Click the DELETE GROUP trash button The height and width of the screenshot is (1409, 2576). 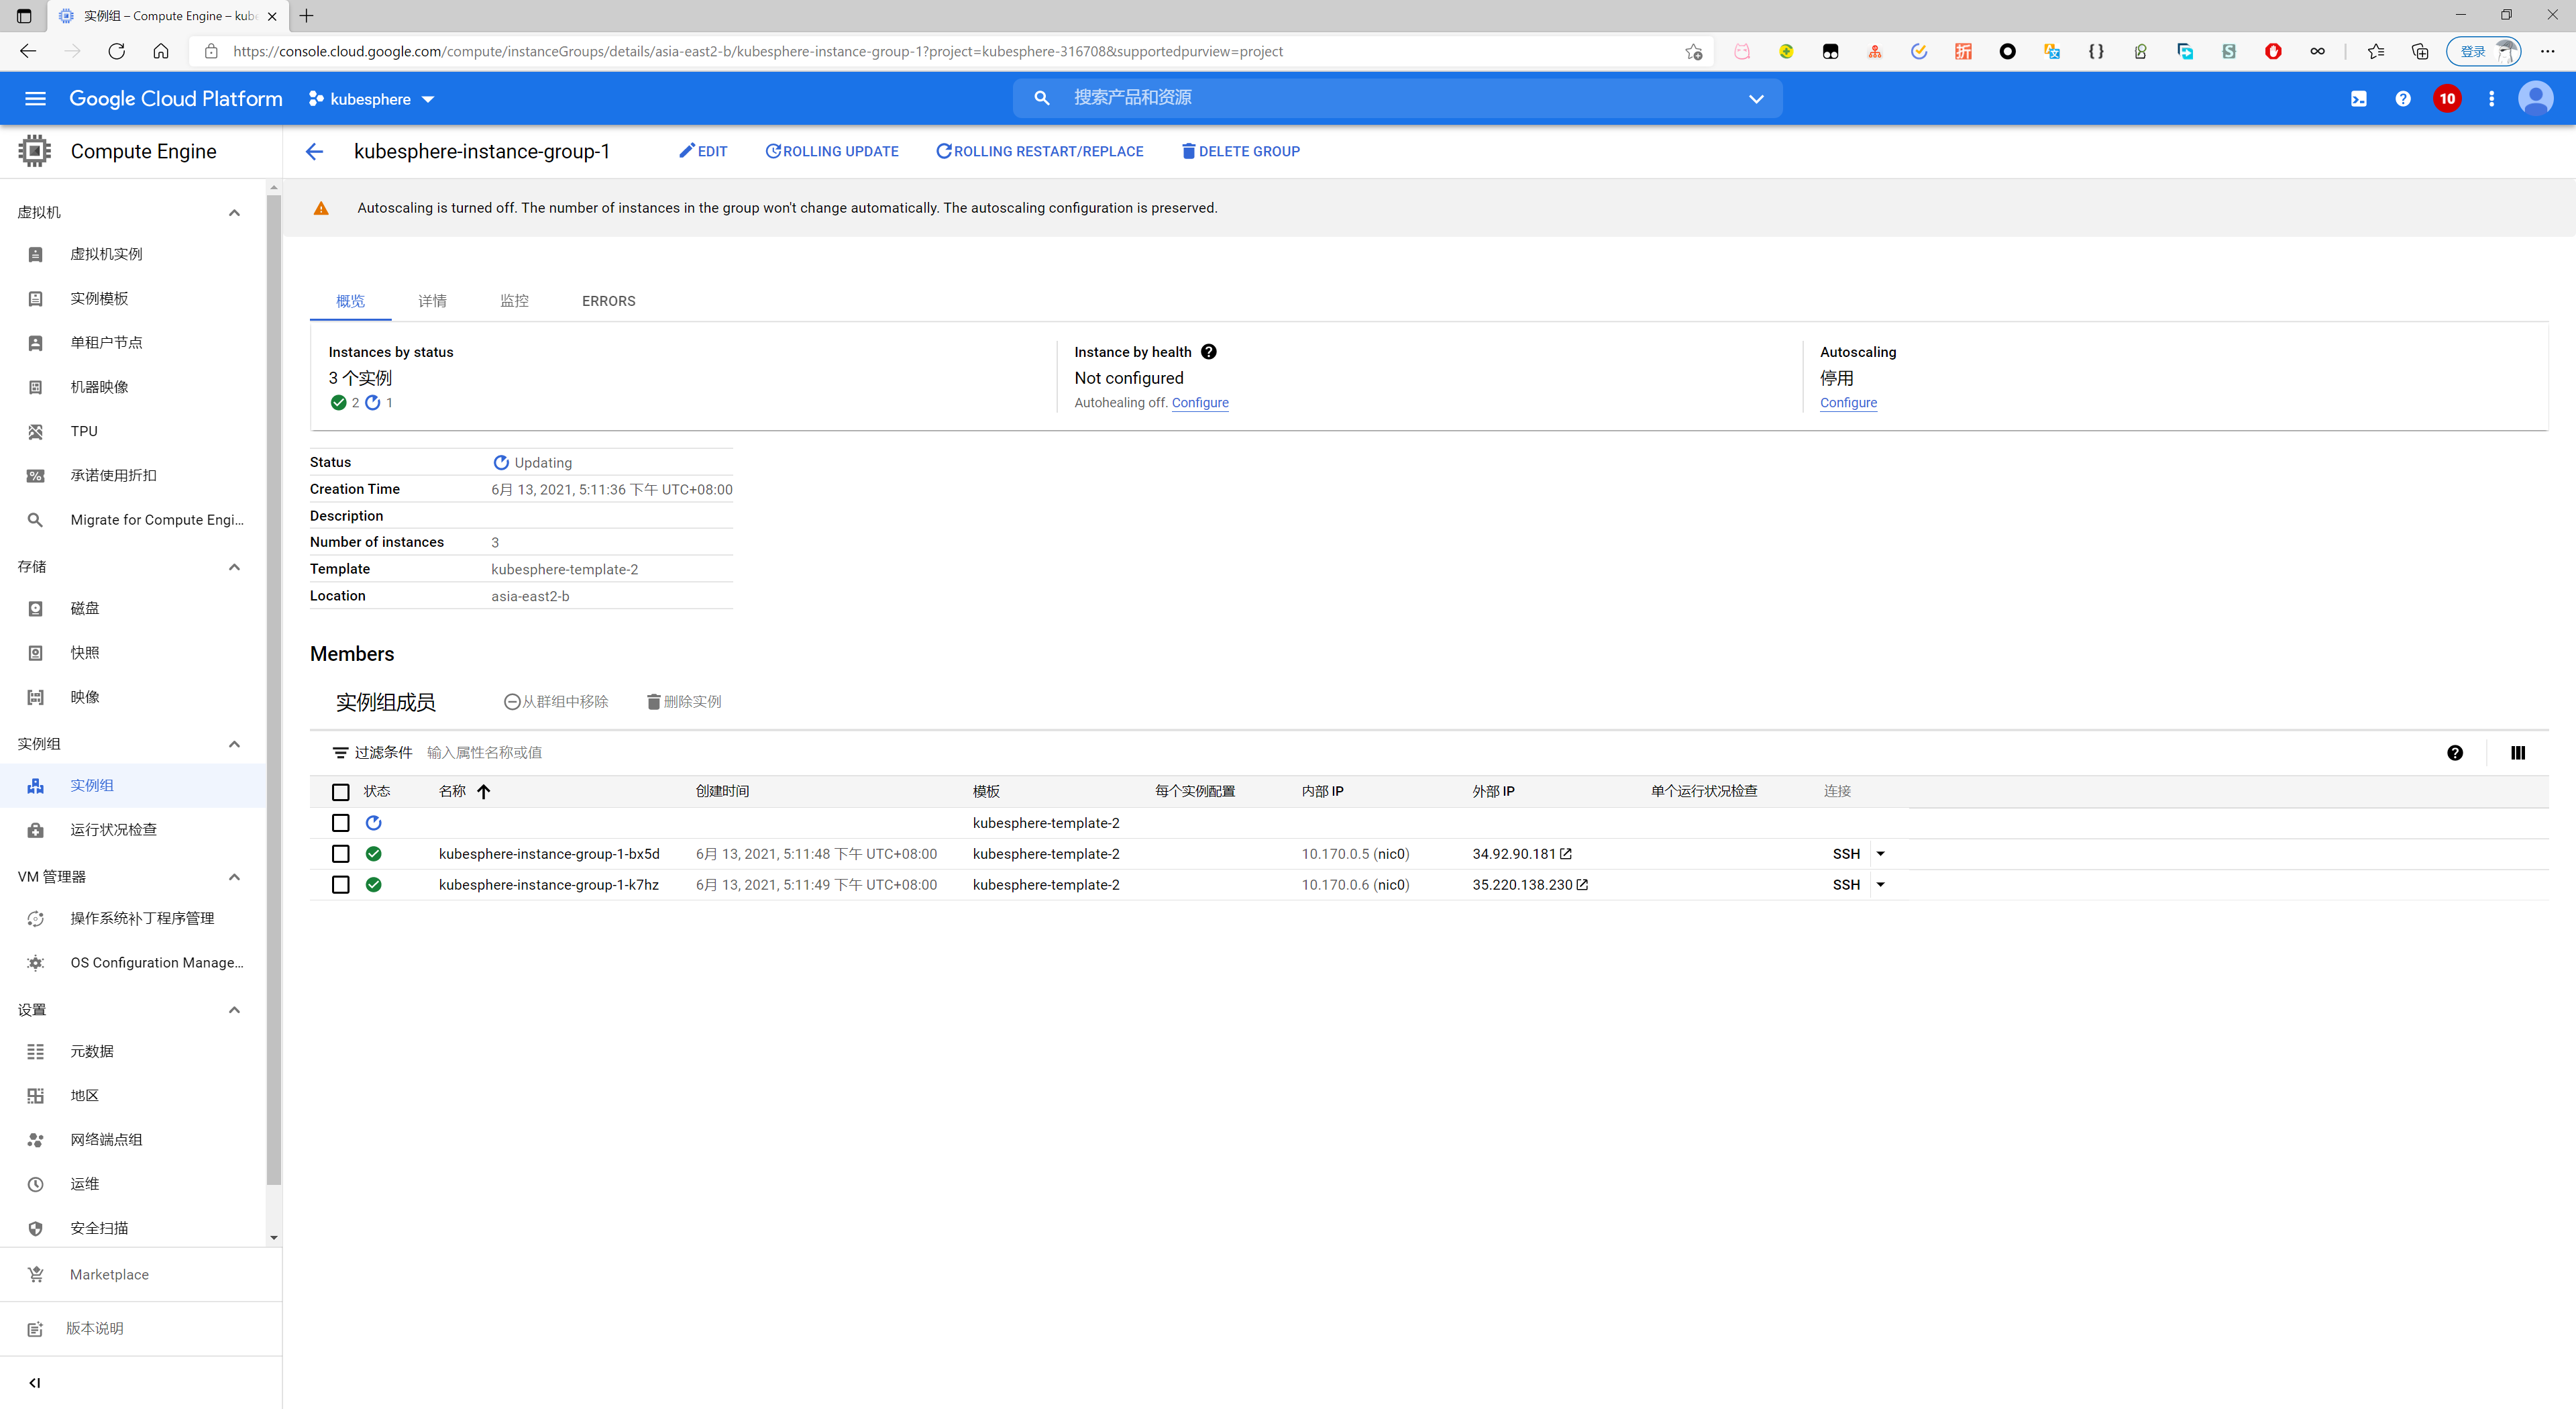[x=1240, y=152]
